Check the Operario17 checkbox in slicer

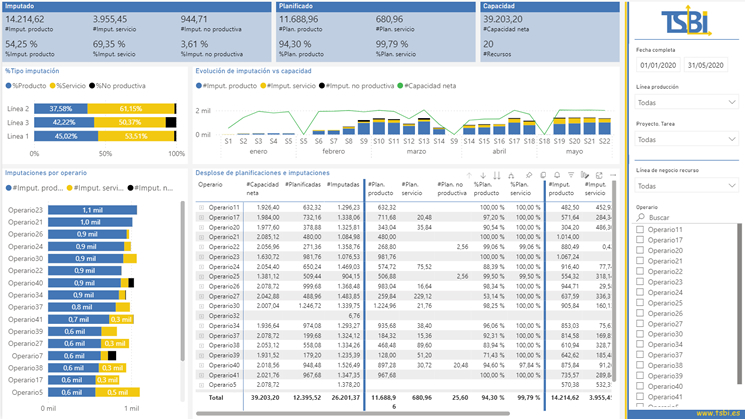point(640,240)
